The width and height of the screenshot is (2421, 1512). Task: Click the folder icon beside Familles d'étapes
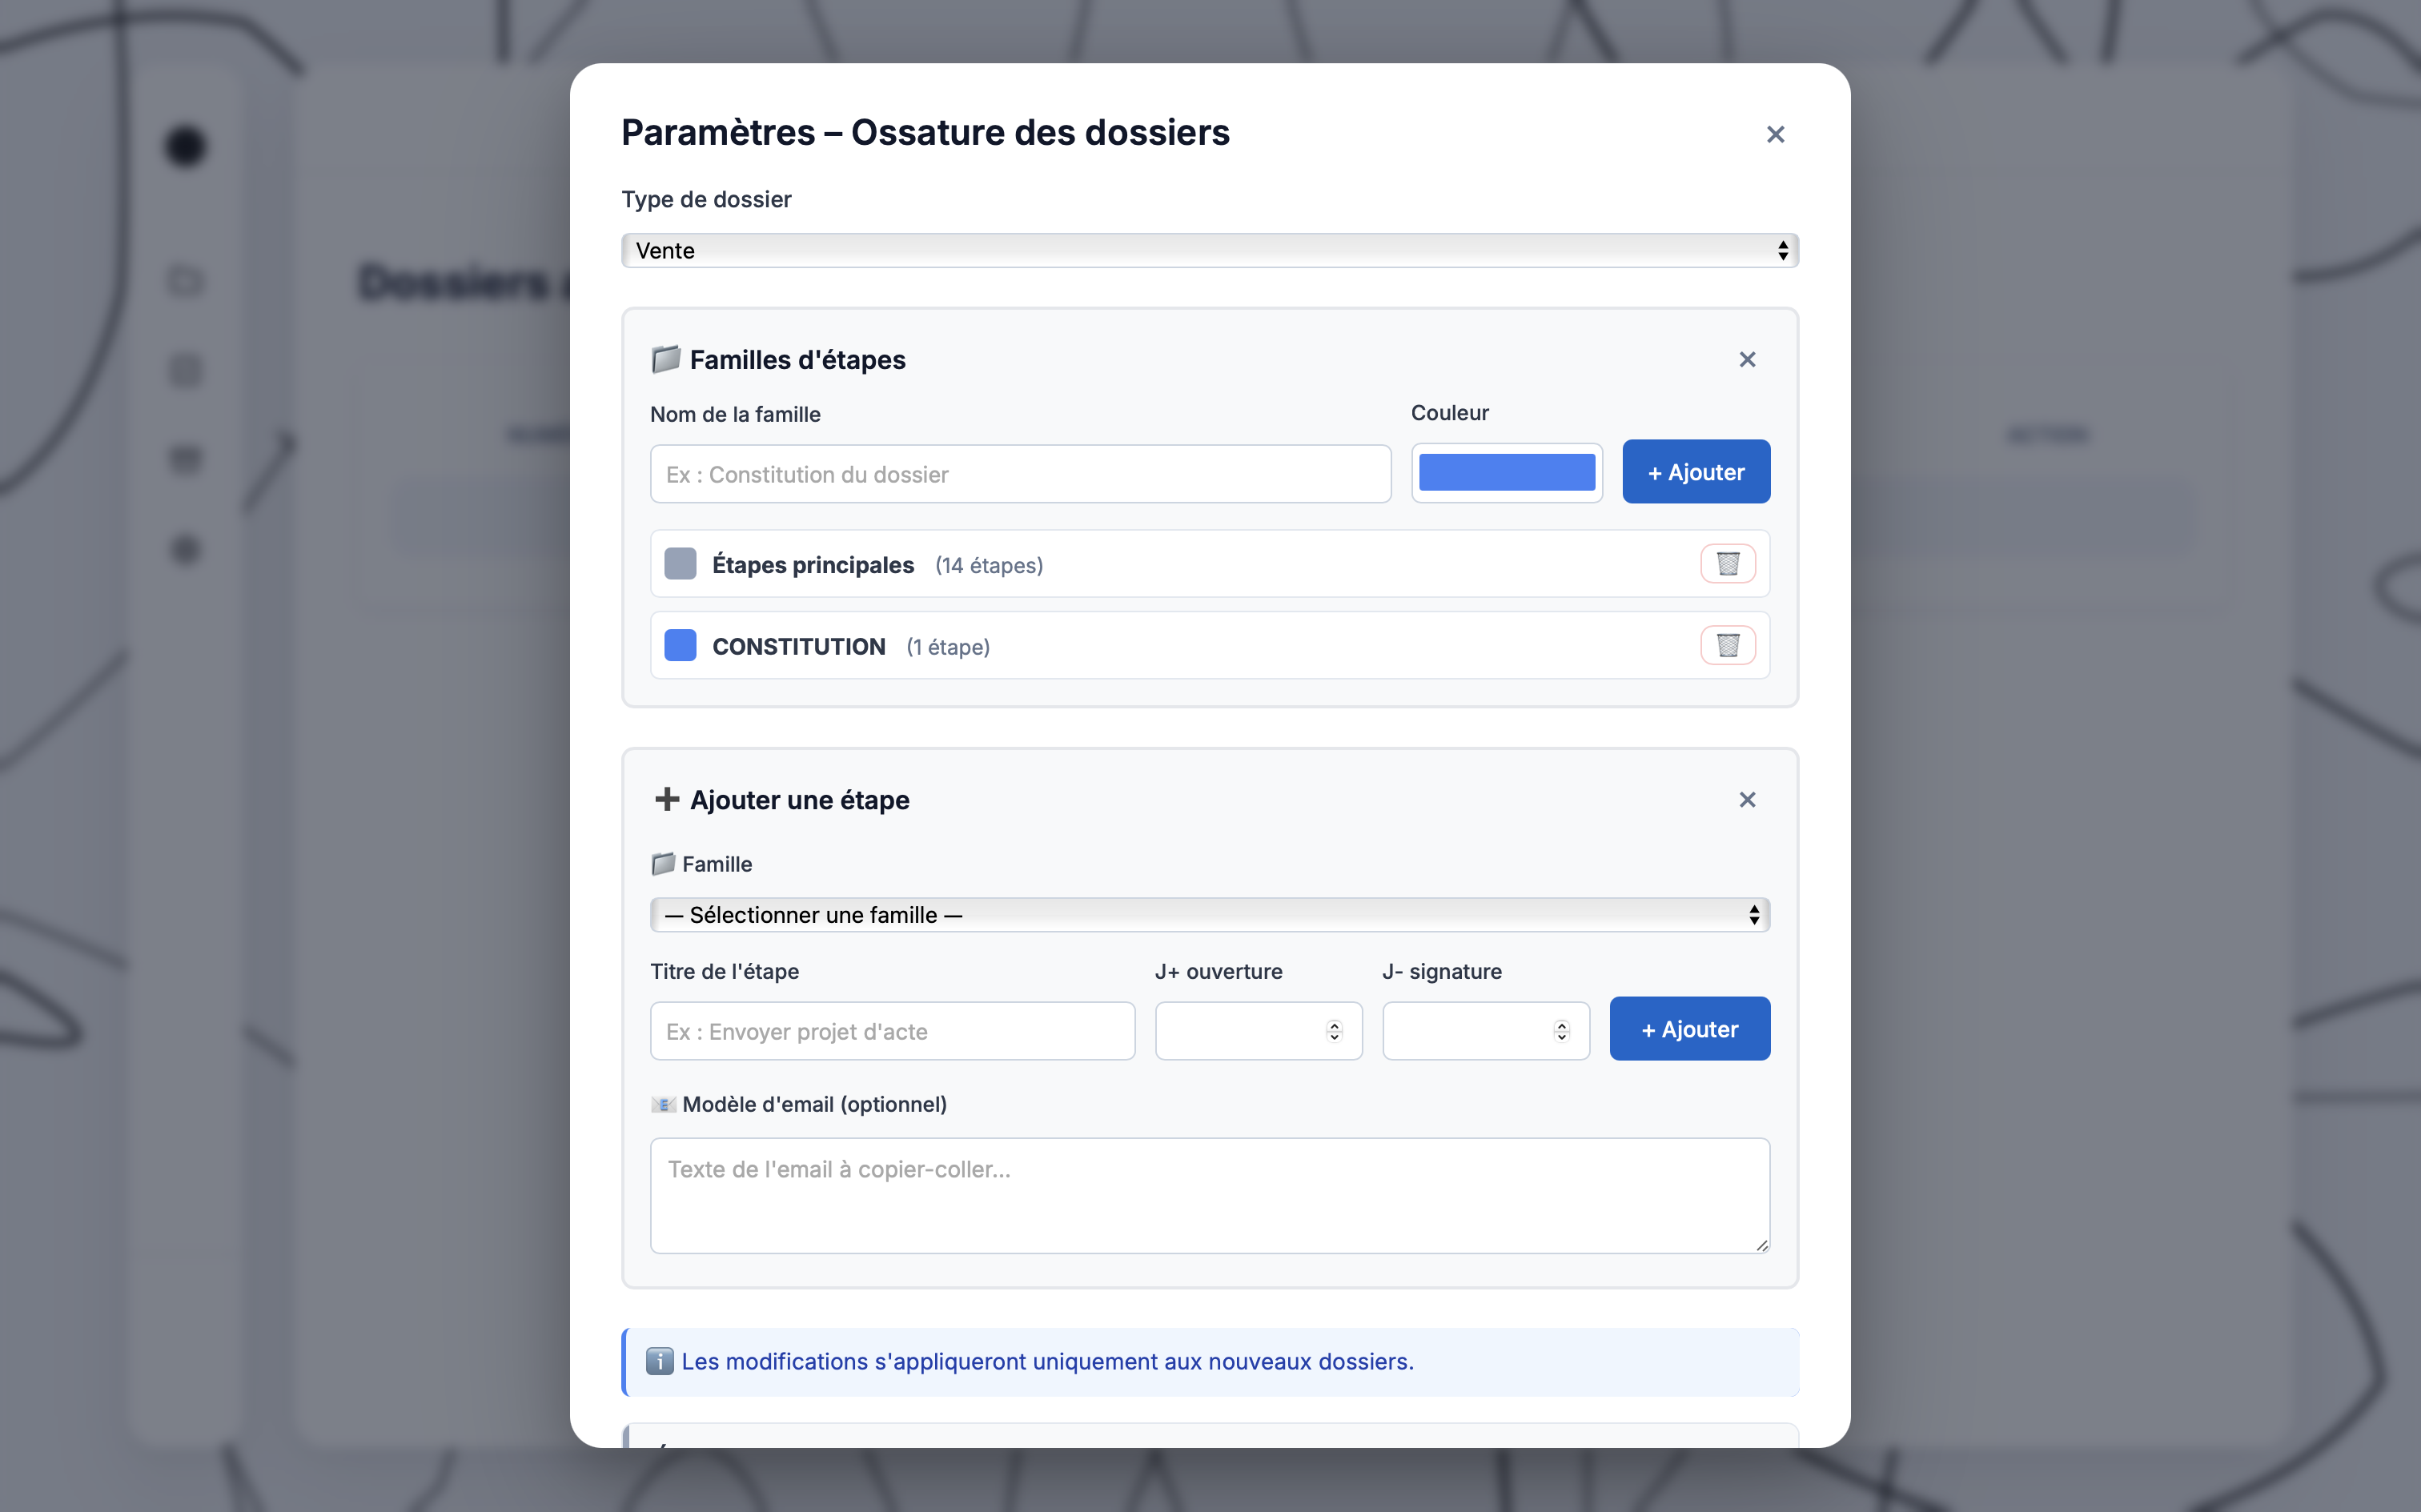(665, 359)
